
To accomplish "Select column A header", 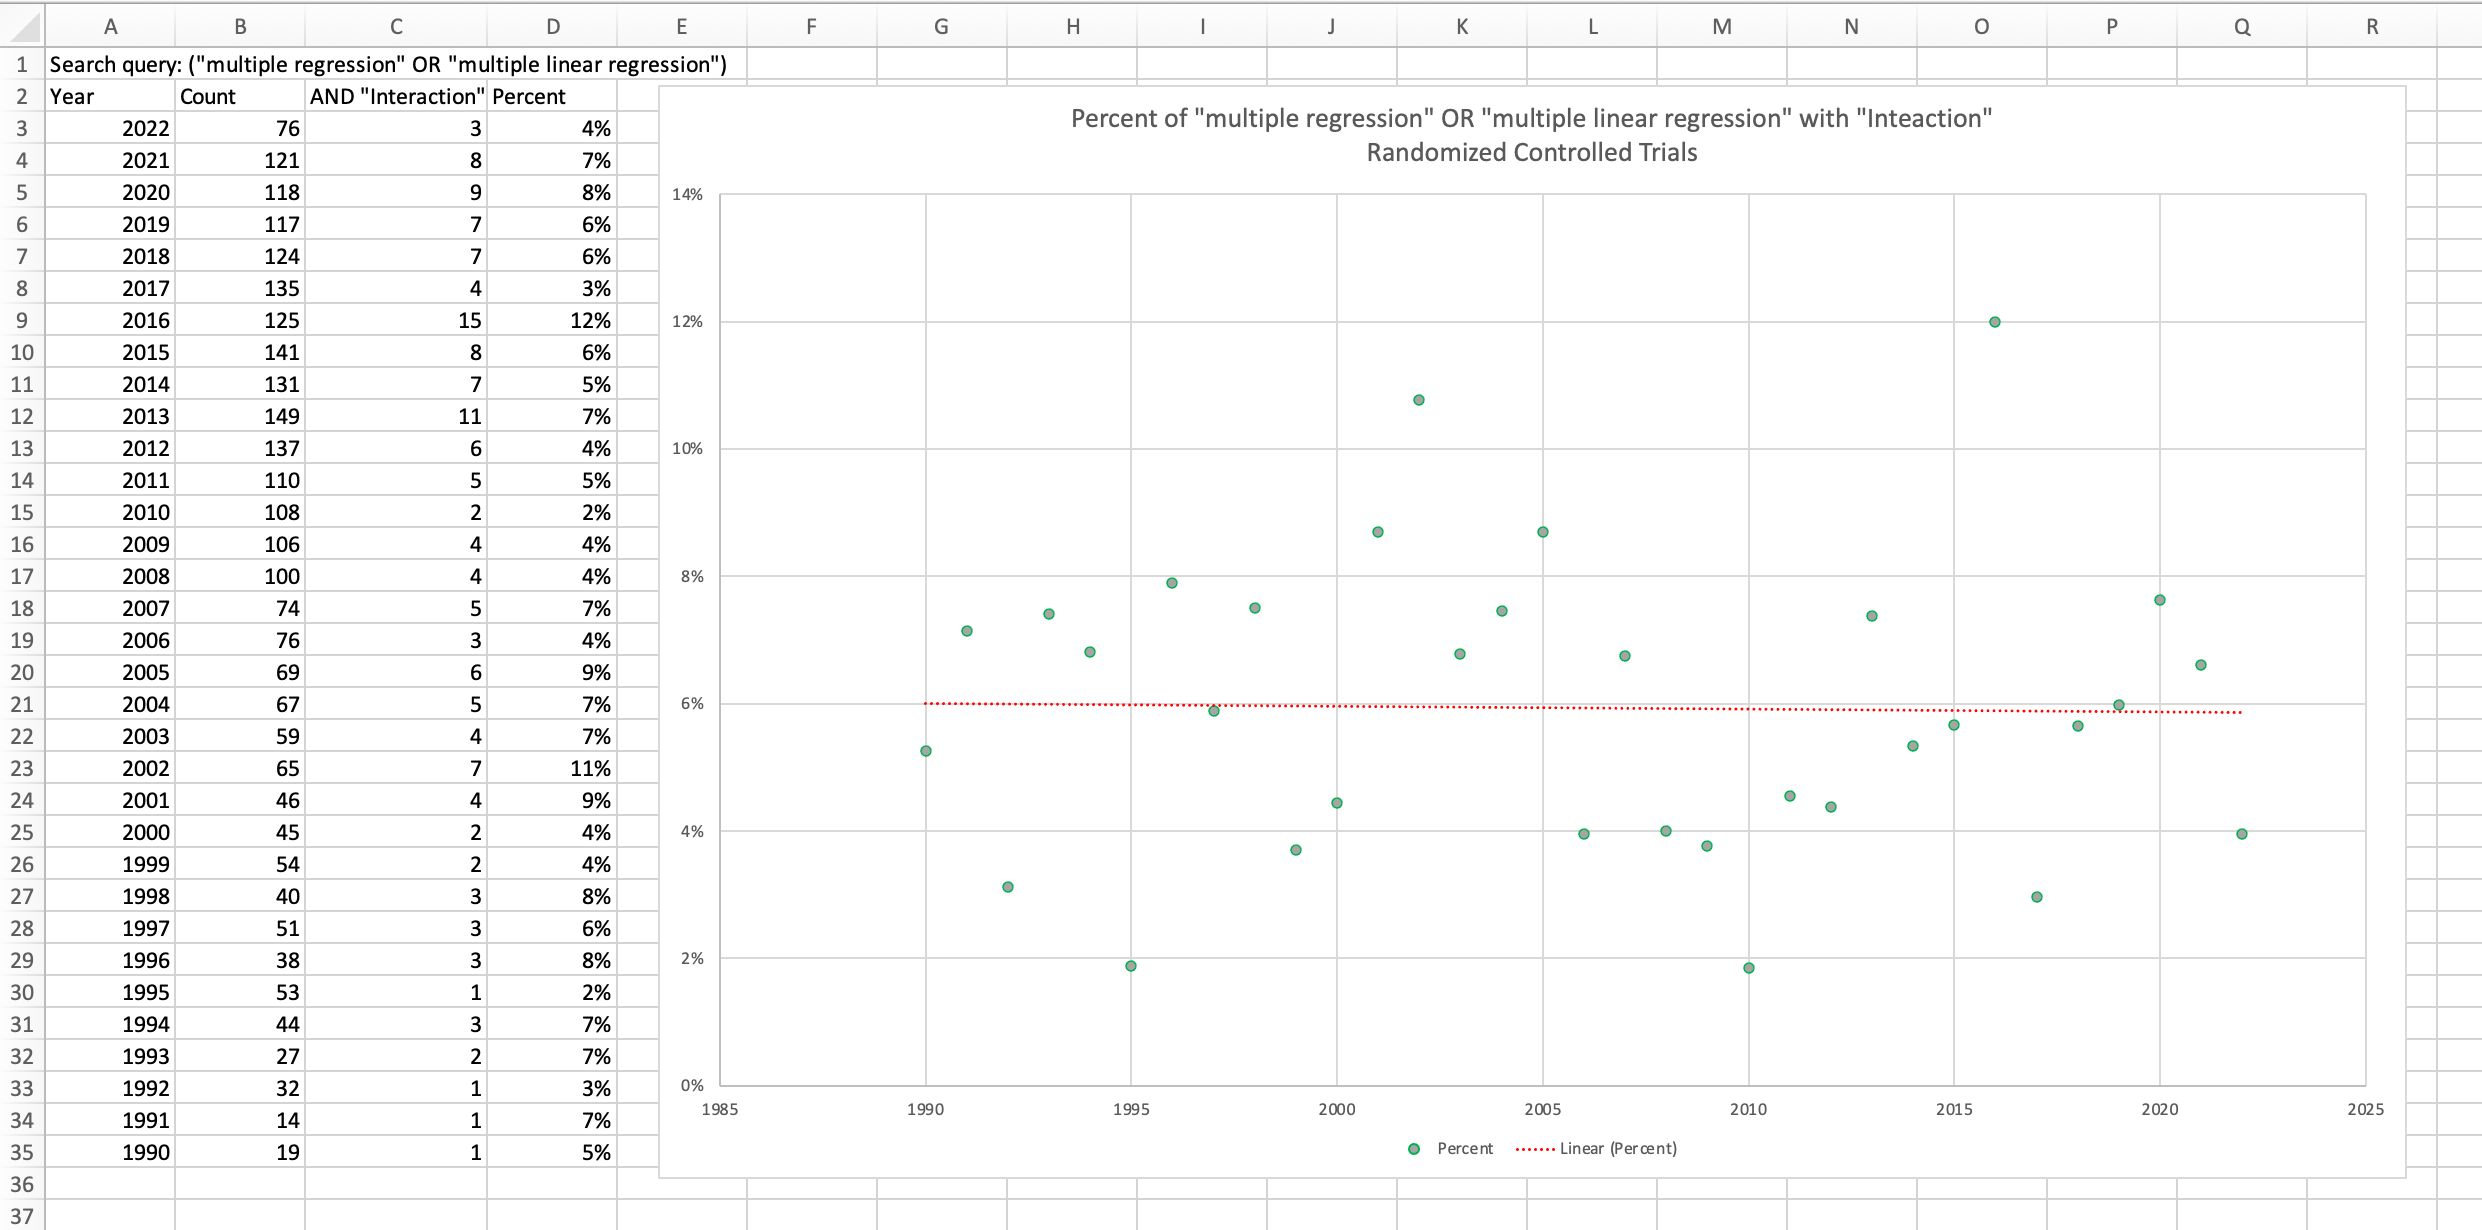I will pyautogui.click(x=110, y=26).
